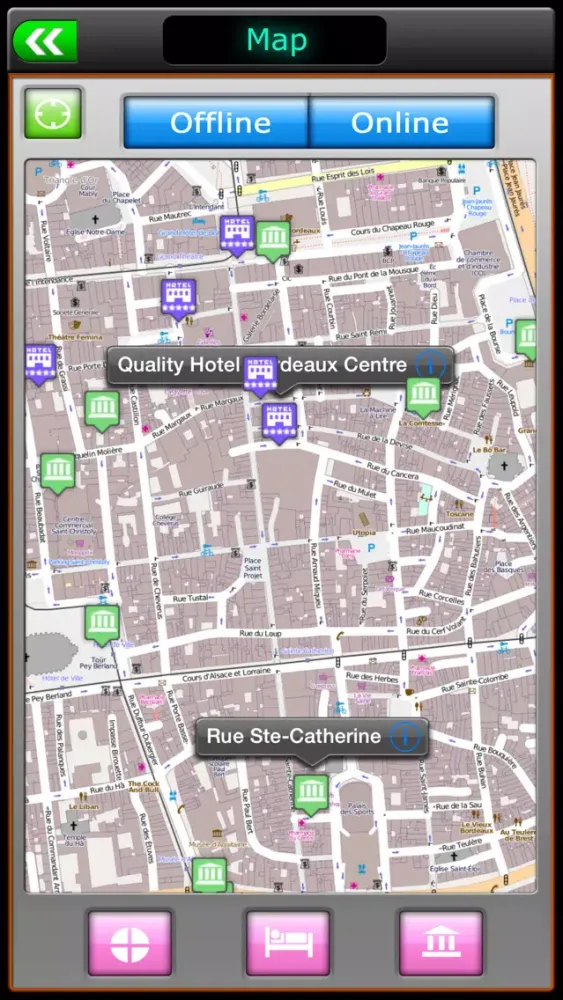Tap the 'Rue Corcelles' street label
Image resolution: width=563 pixels, height=1000 pixels.
[x=443, y=597]
